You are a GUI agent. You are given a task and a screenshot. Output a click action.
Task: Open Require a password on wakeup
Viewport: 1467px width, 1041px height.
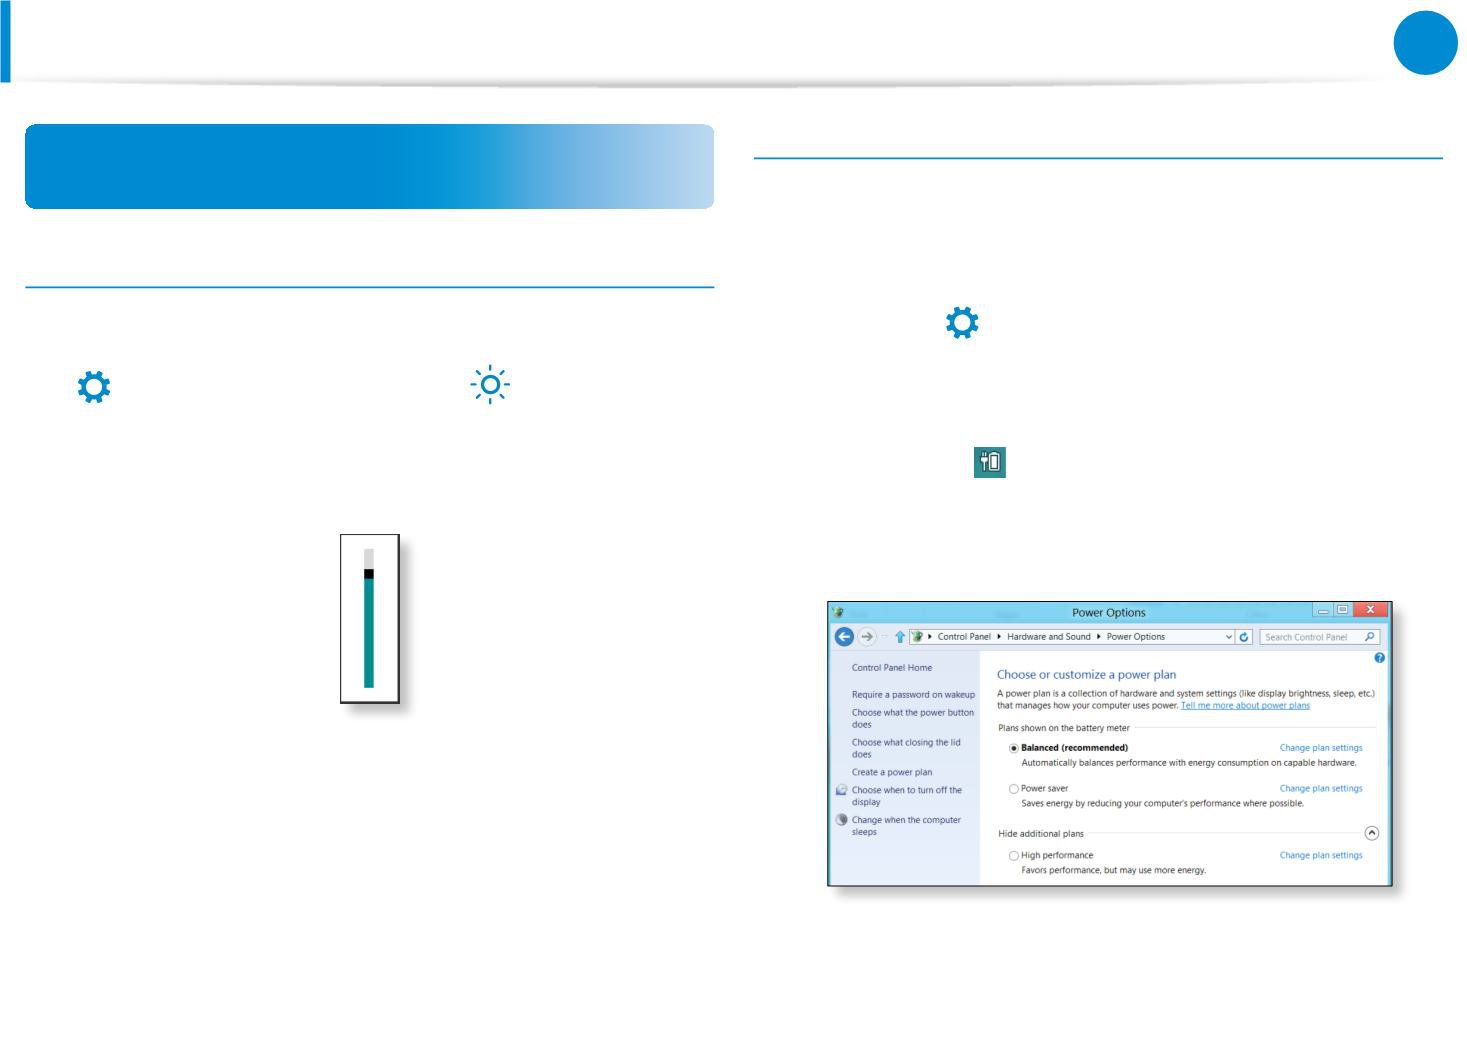[913, 695]
